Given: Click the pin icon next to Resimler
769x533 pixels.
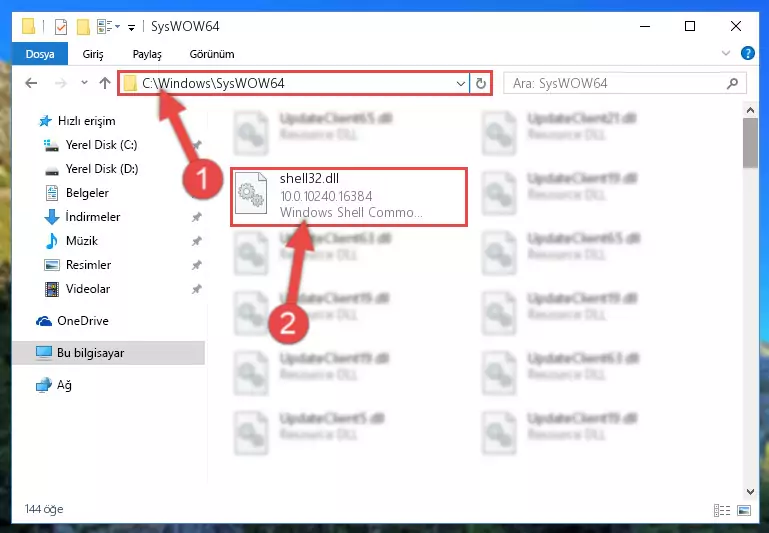Looking at the screenshot, I should pos(197,265).
